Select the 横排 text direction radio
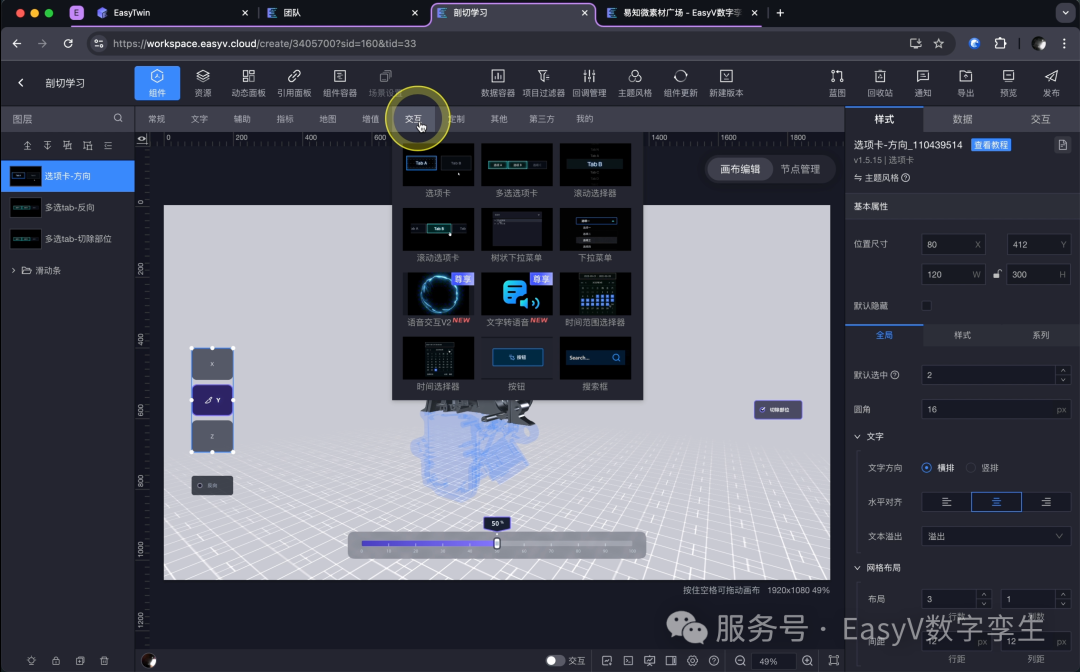This screenshot has height=672, width=1080. pos(926,468)
